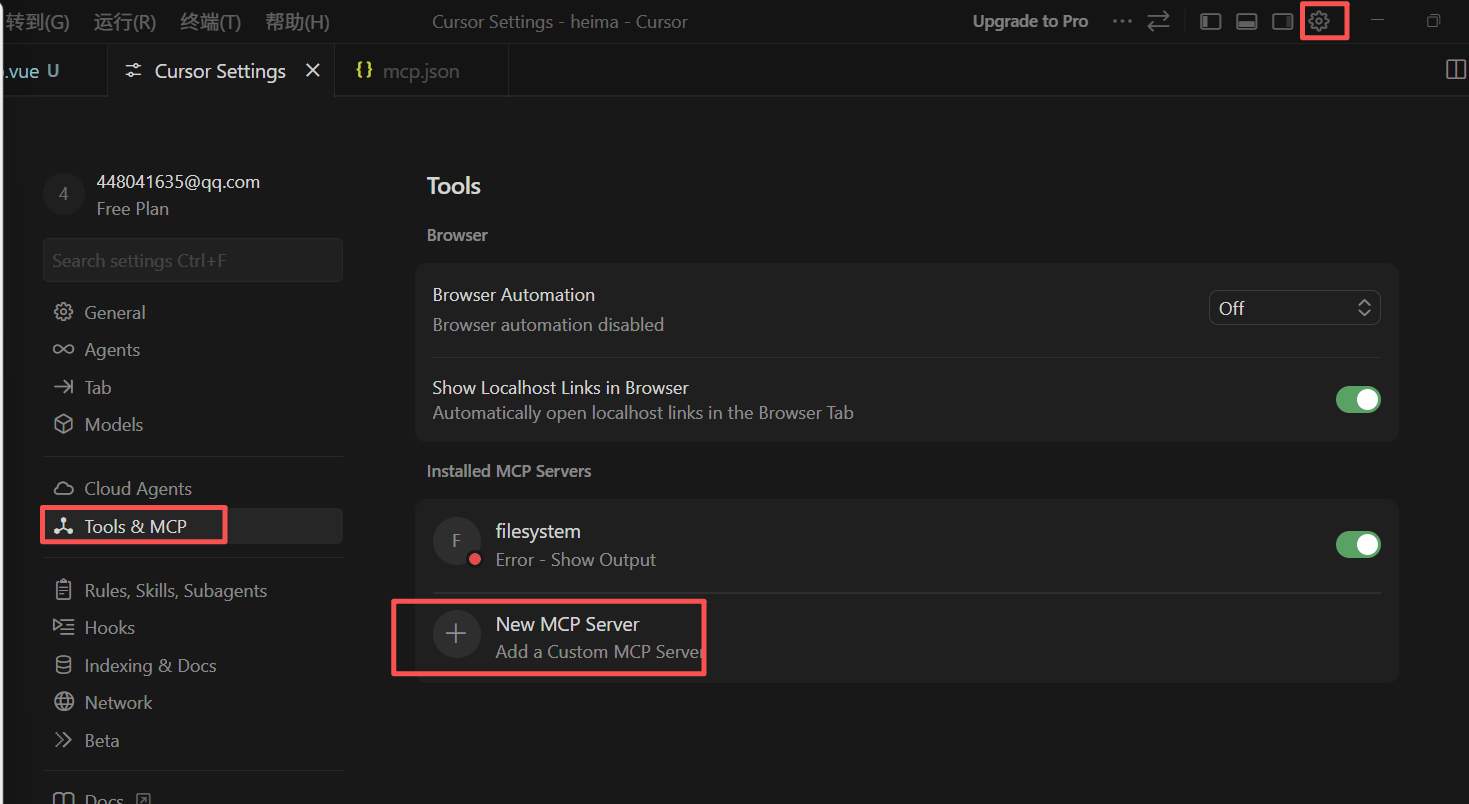Open Hooks settings section
Image resolution: width=1469 pixels, height=804 pixels.
[192, 628]
